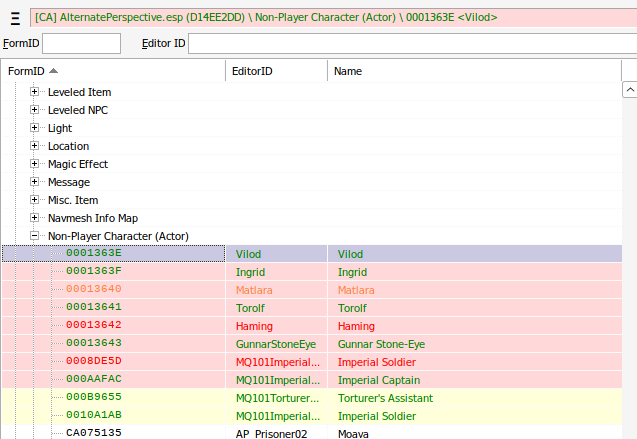Sort by the Name column header
The width and height of the screenshot is (637, 439).
[x=474, y=71]
